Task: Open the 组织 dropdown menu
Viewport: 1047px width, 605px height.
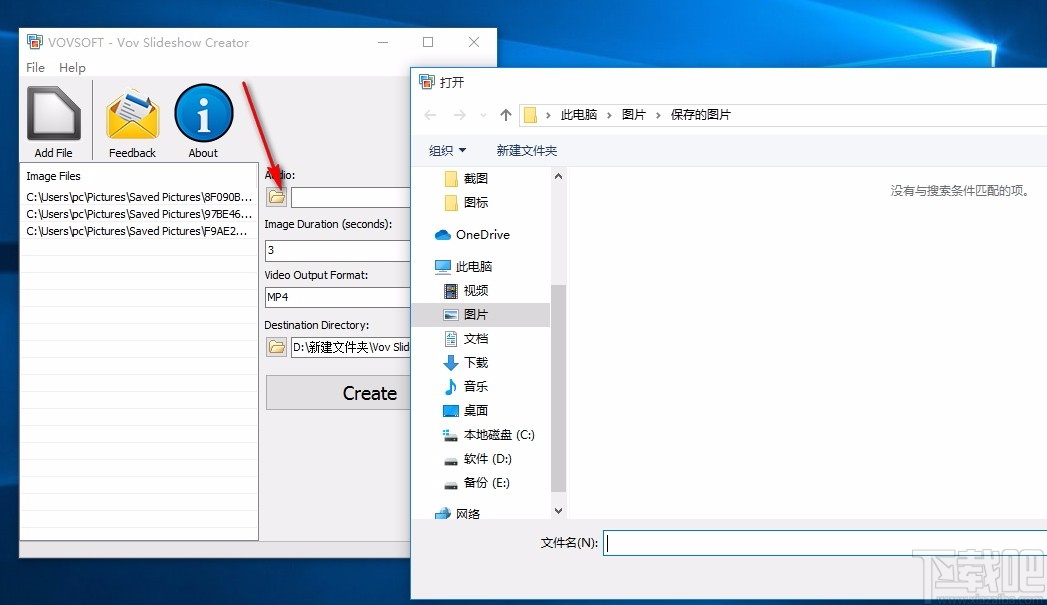Action: coord(446,150)
